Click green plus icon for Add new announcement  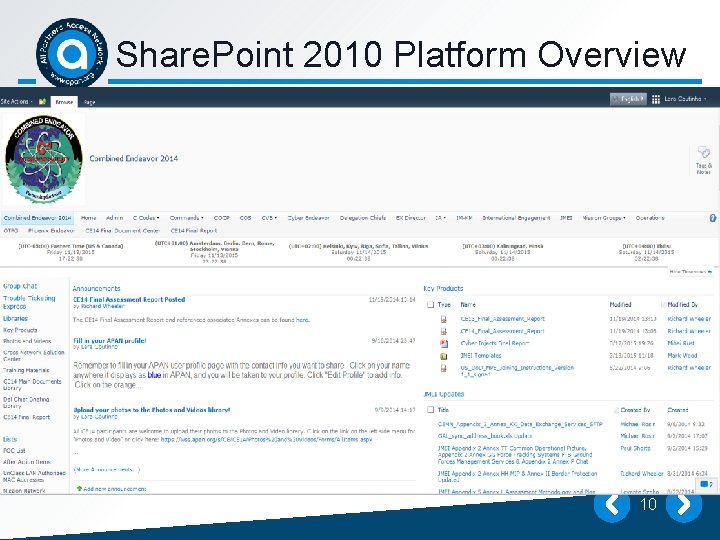pos(79,489)
